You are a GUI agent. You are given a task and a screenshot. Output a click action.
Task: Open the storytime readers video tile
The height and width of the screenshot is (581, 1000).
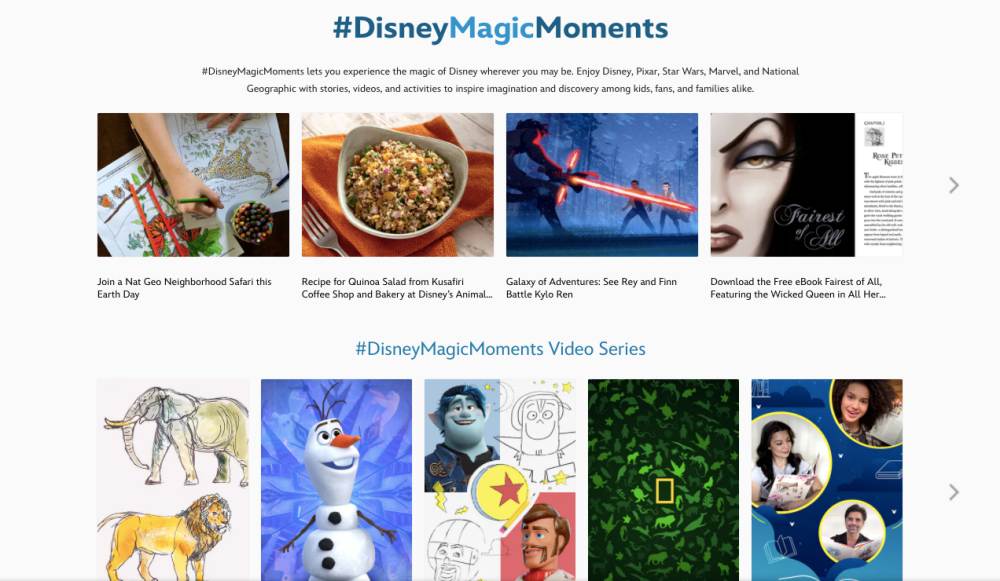827,480
